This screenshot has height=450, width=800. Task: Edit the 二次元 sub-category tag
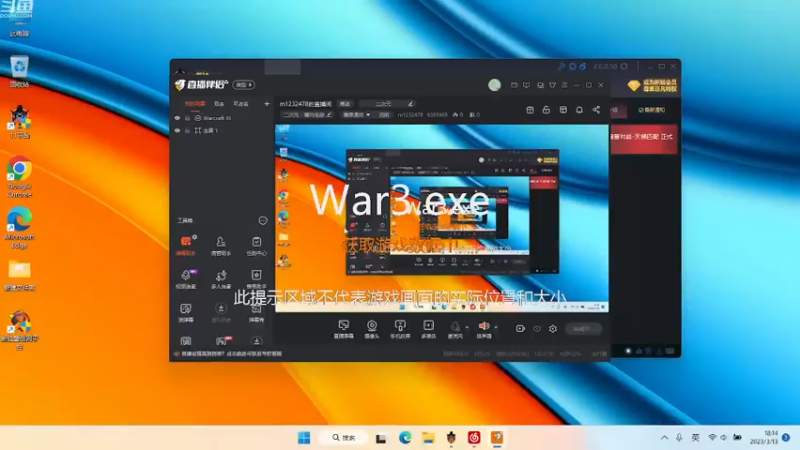click(x=307, y=115)
